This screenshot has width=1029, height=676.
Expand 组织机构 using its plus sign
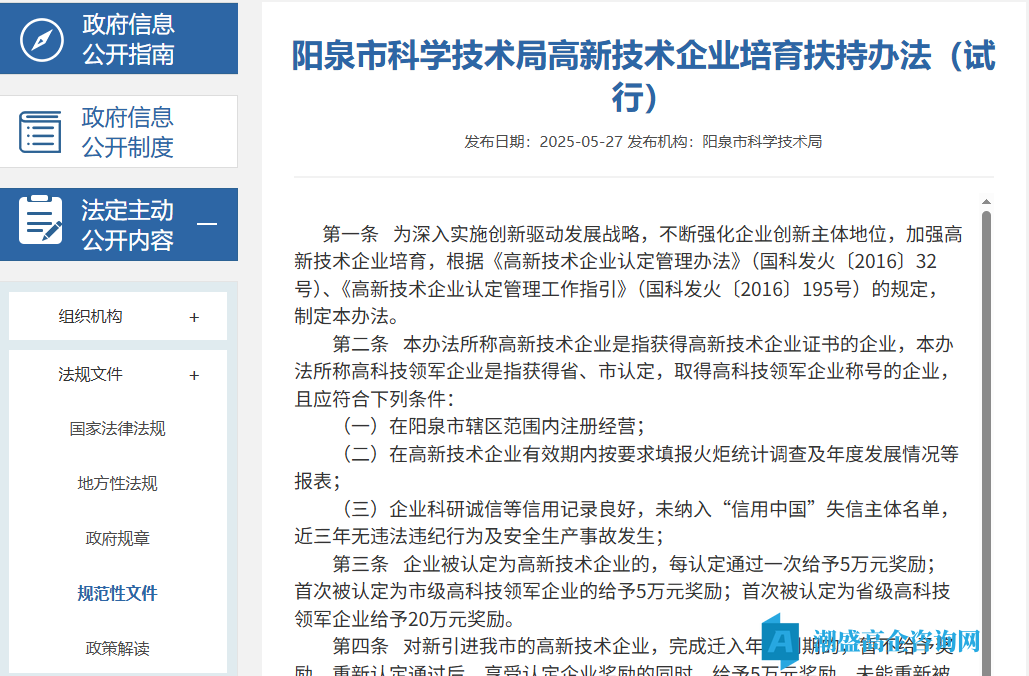pos(194,317)
